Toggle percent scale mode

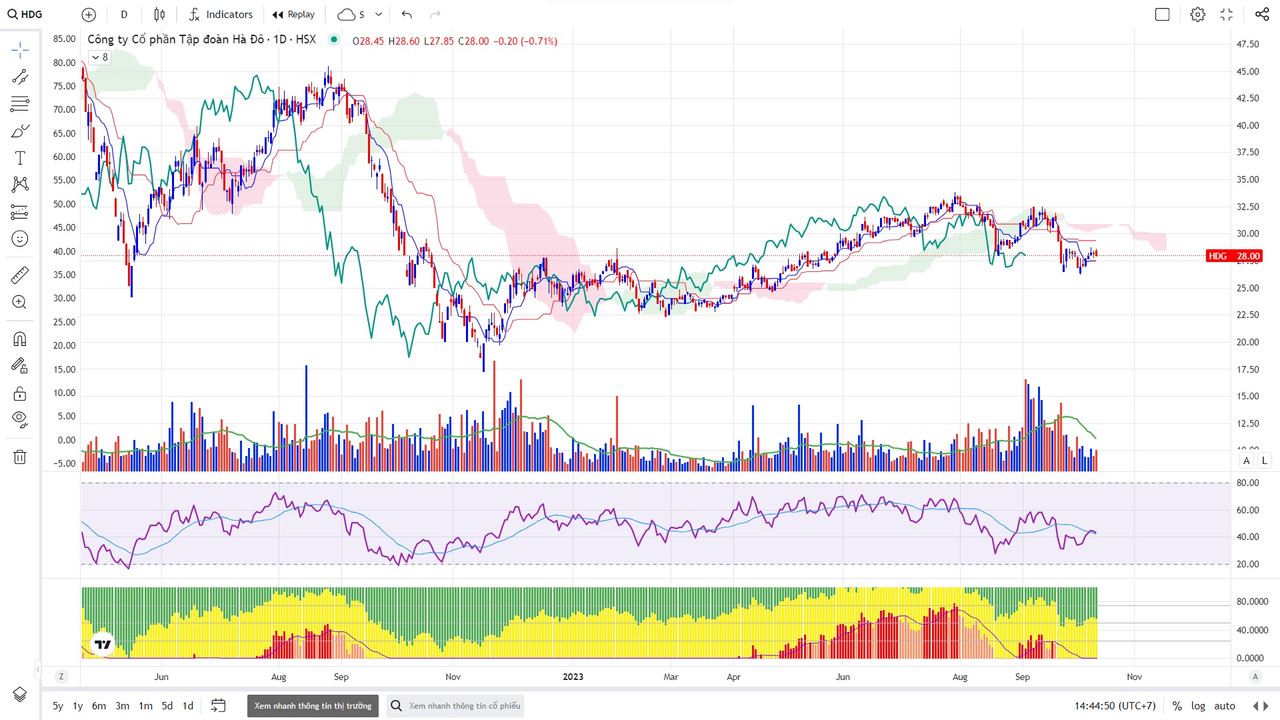pyautogui.click(x=1177, y=706)
